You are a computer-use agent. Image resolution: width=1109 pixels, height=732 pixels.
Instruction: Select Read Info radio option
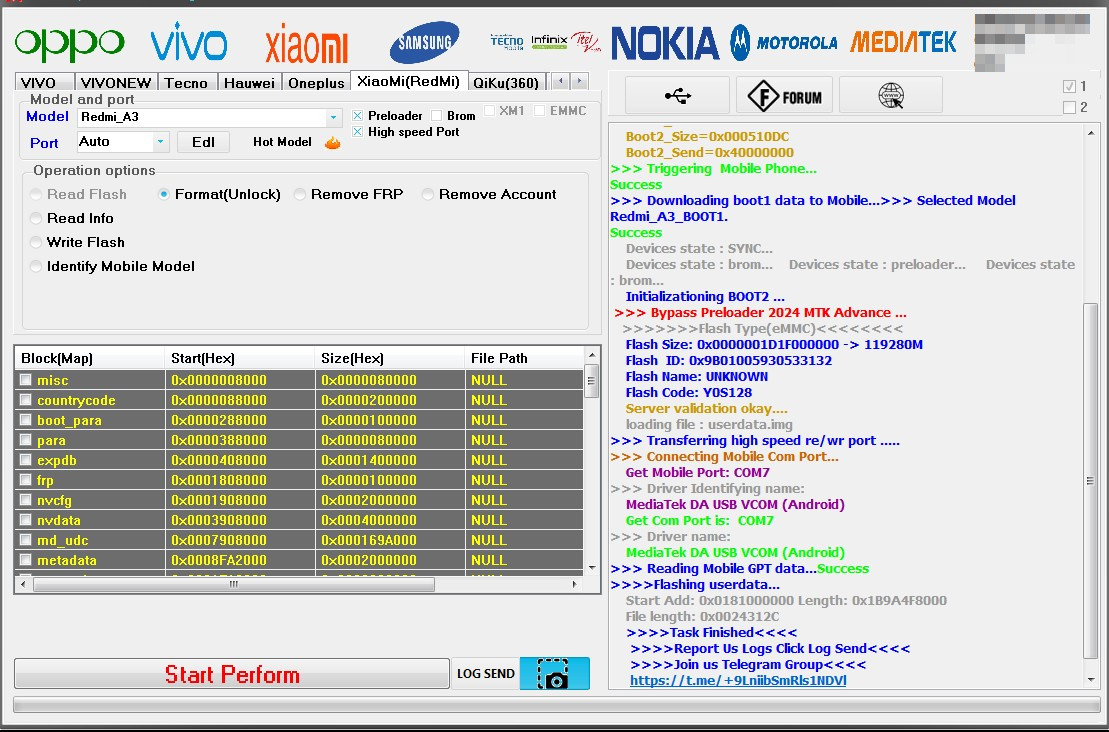pos(36,218)
